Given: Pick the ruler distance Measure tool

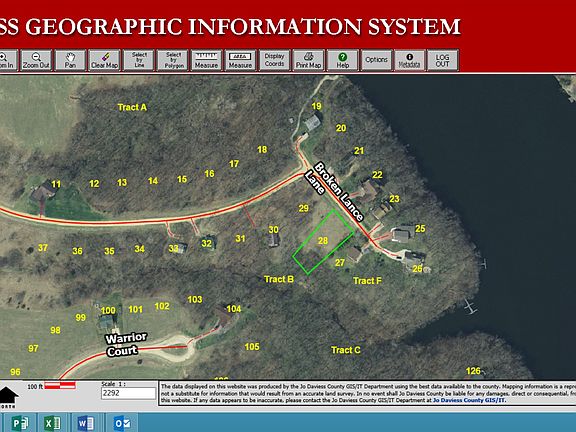Looking at the screenshot, I should coord(206,60).
